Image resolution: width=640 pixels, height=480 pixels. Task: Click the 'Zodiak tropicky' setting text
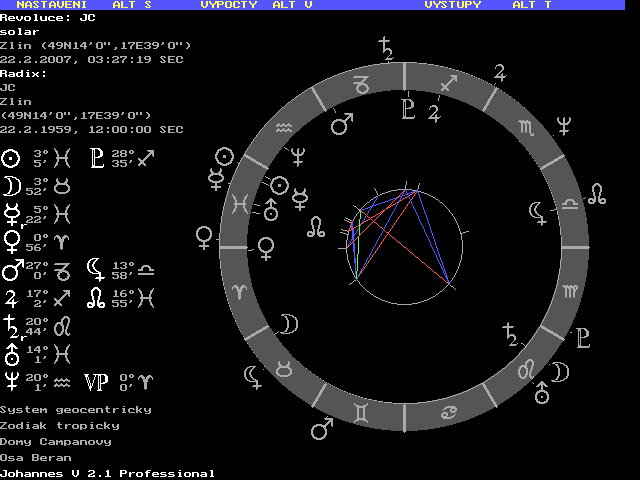point(59,425)
